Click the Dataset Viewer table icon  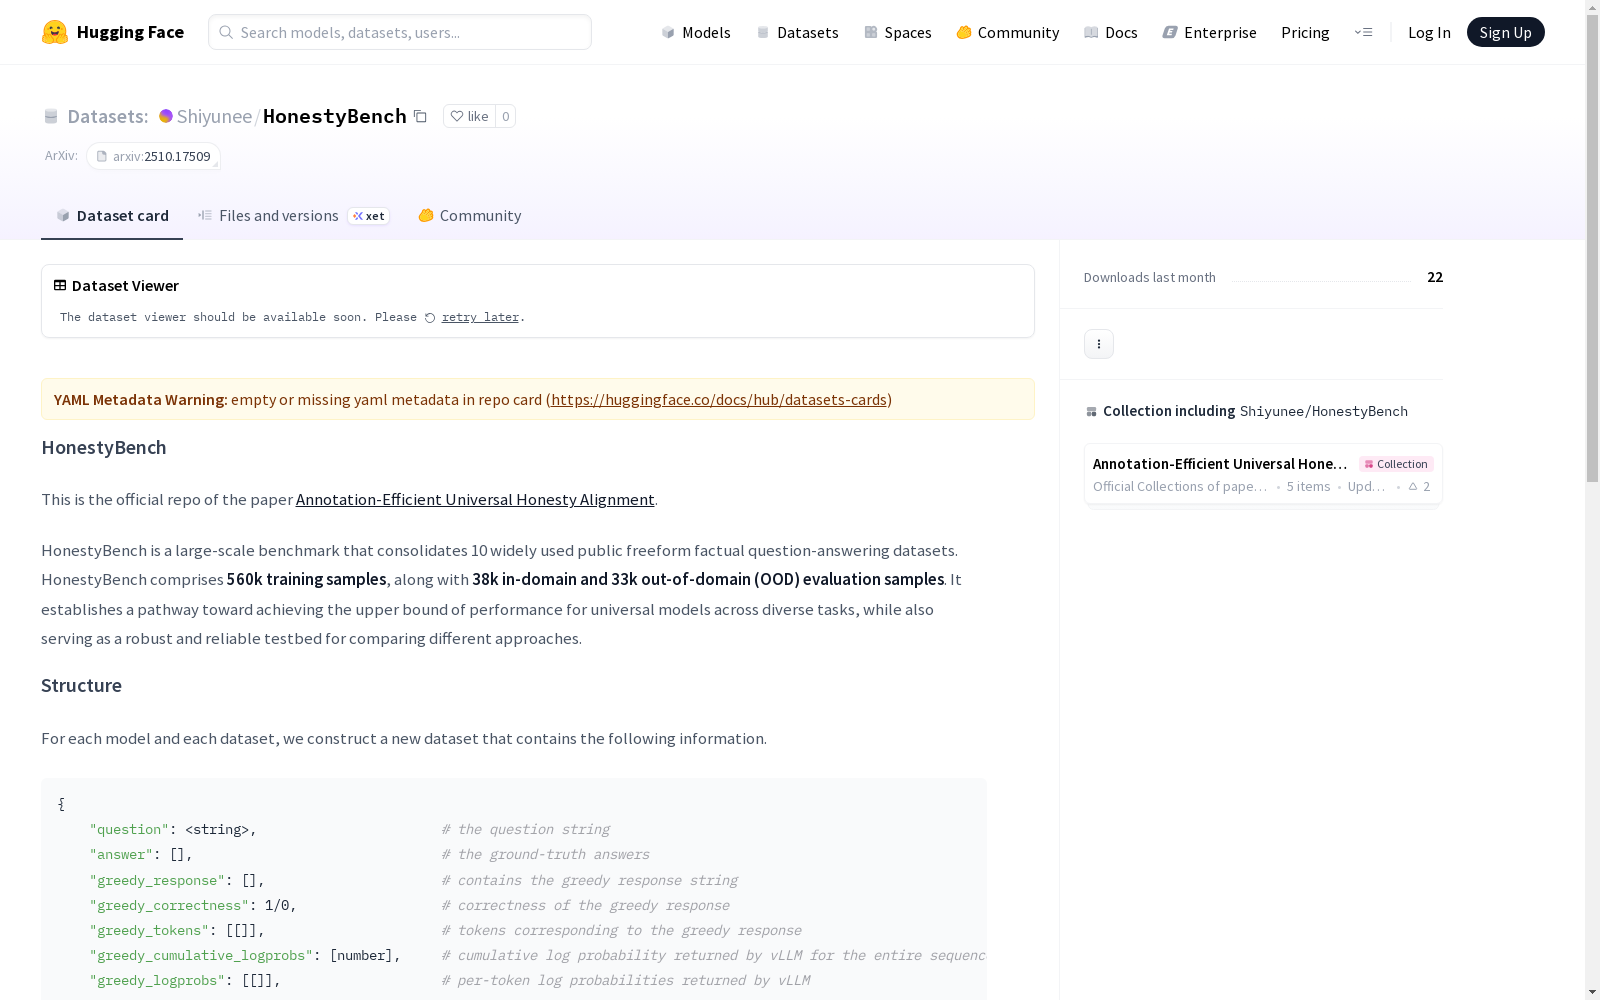pyautogui.click(x=60, y=285)
